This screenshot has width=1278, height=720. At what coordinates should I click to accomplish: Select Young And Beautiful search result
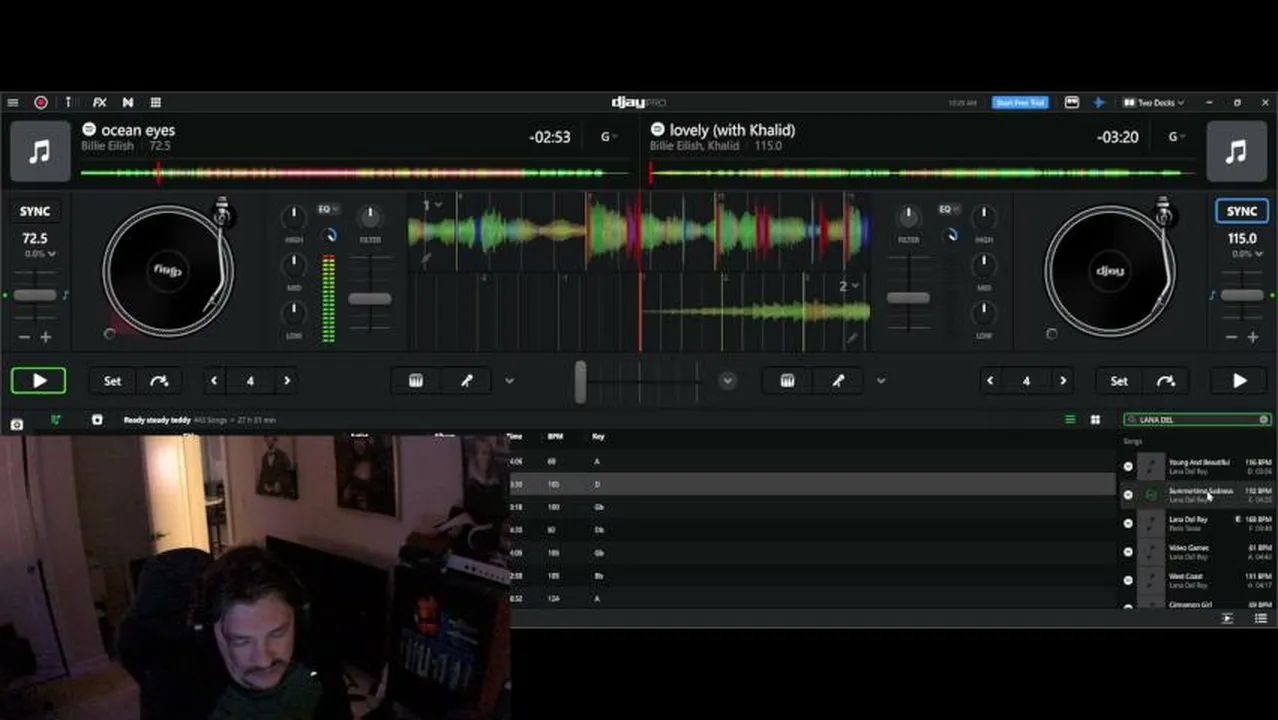1197,466
